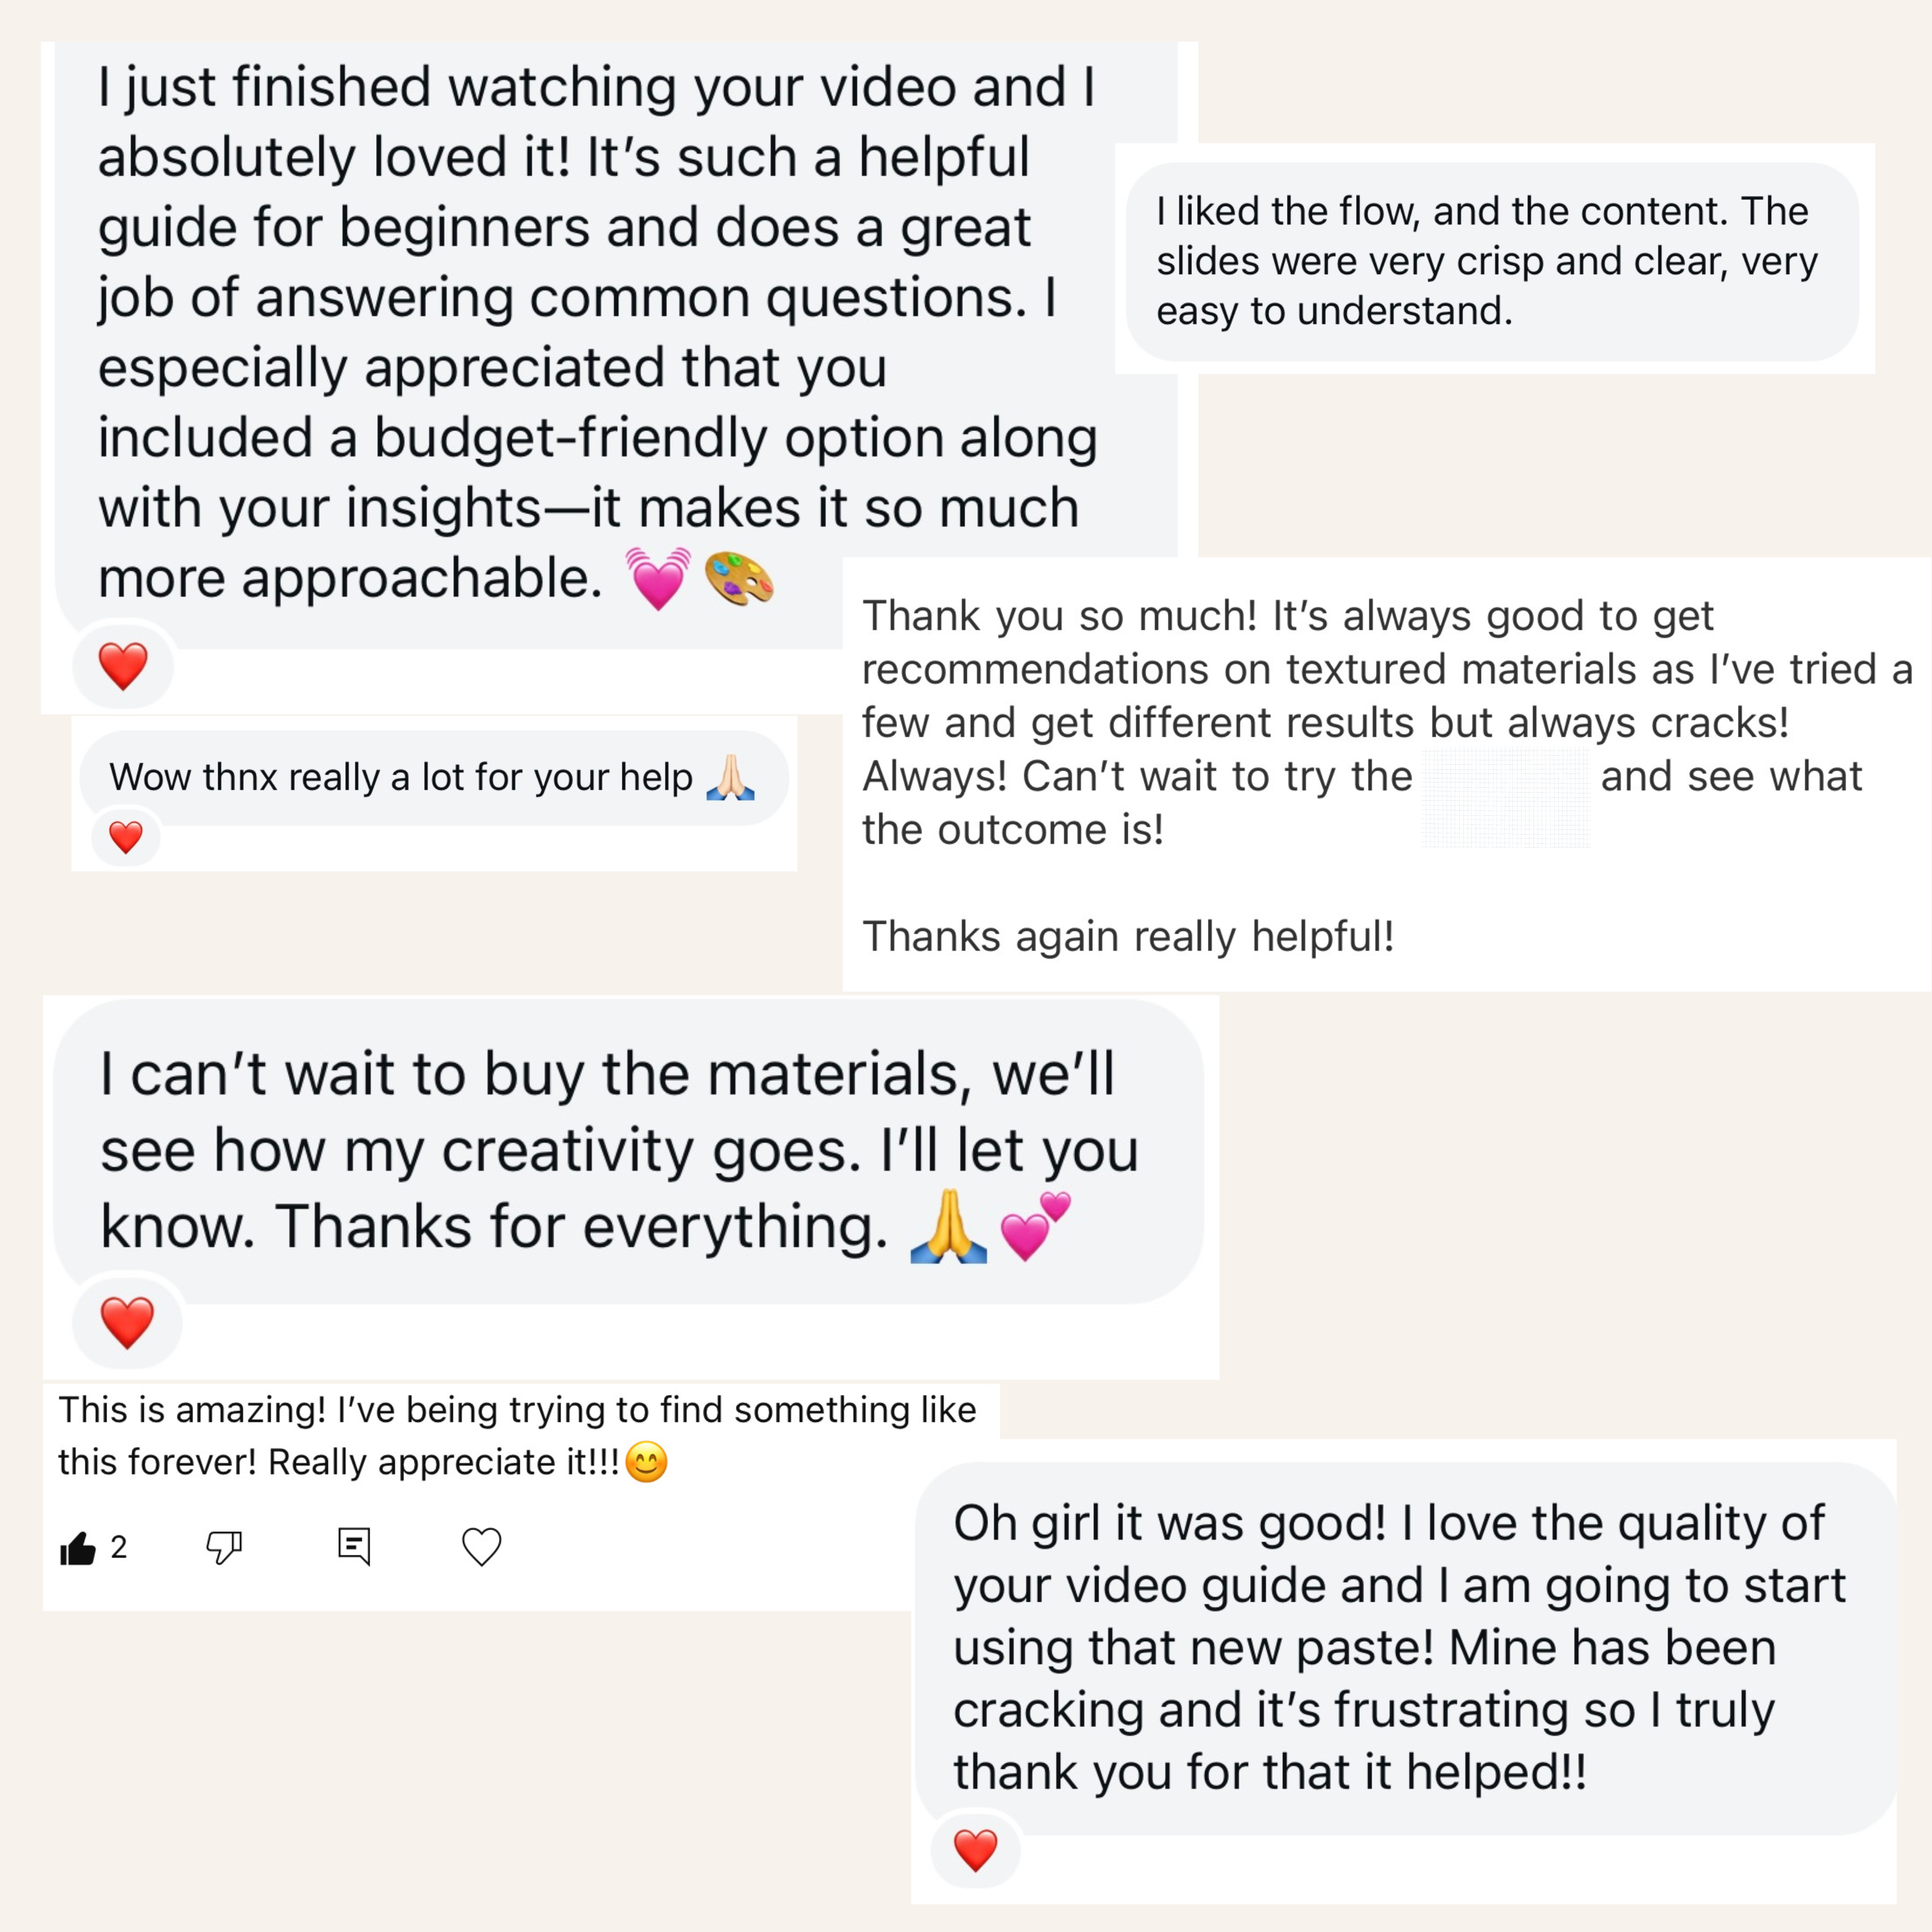
Task: Click praying hands emoji after "Thanks for everything"
Action: (x=948, y=1226)
